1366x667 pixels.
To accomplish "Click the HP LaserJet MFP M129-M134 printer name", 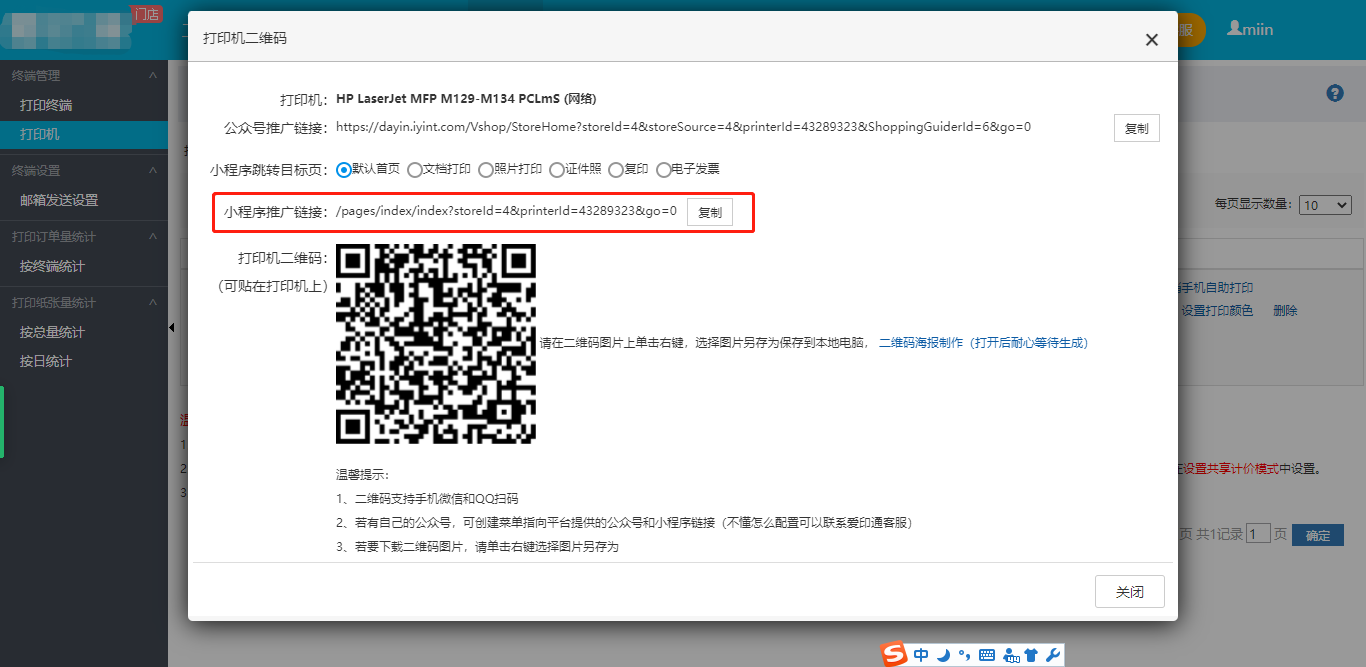I will coord(466,99).
